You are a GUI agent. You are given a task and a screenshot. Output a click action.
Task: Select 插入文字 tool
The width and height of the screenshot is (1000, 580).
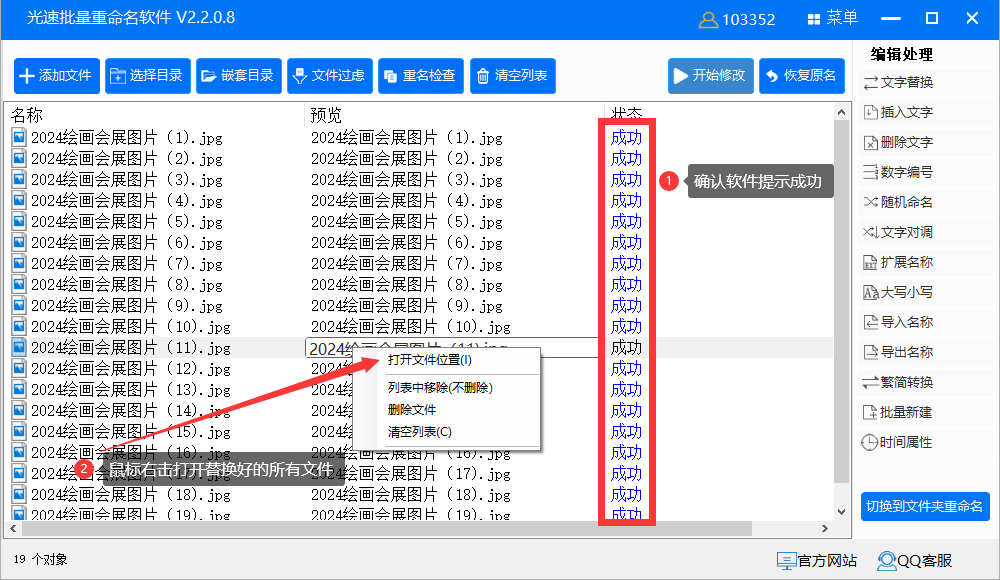pyautogui.click(x=899, y=112)
